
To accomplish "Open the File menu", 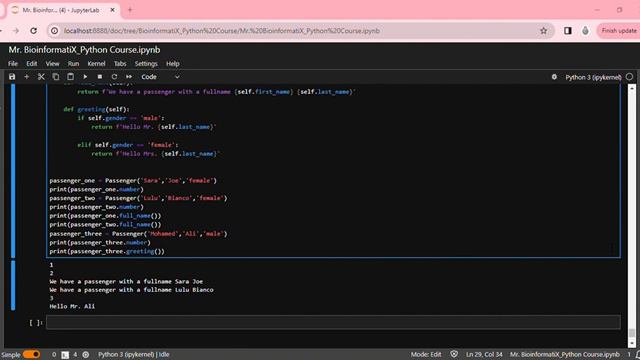I will tap(13, 64).
